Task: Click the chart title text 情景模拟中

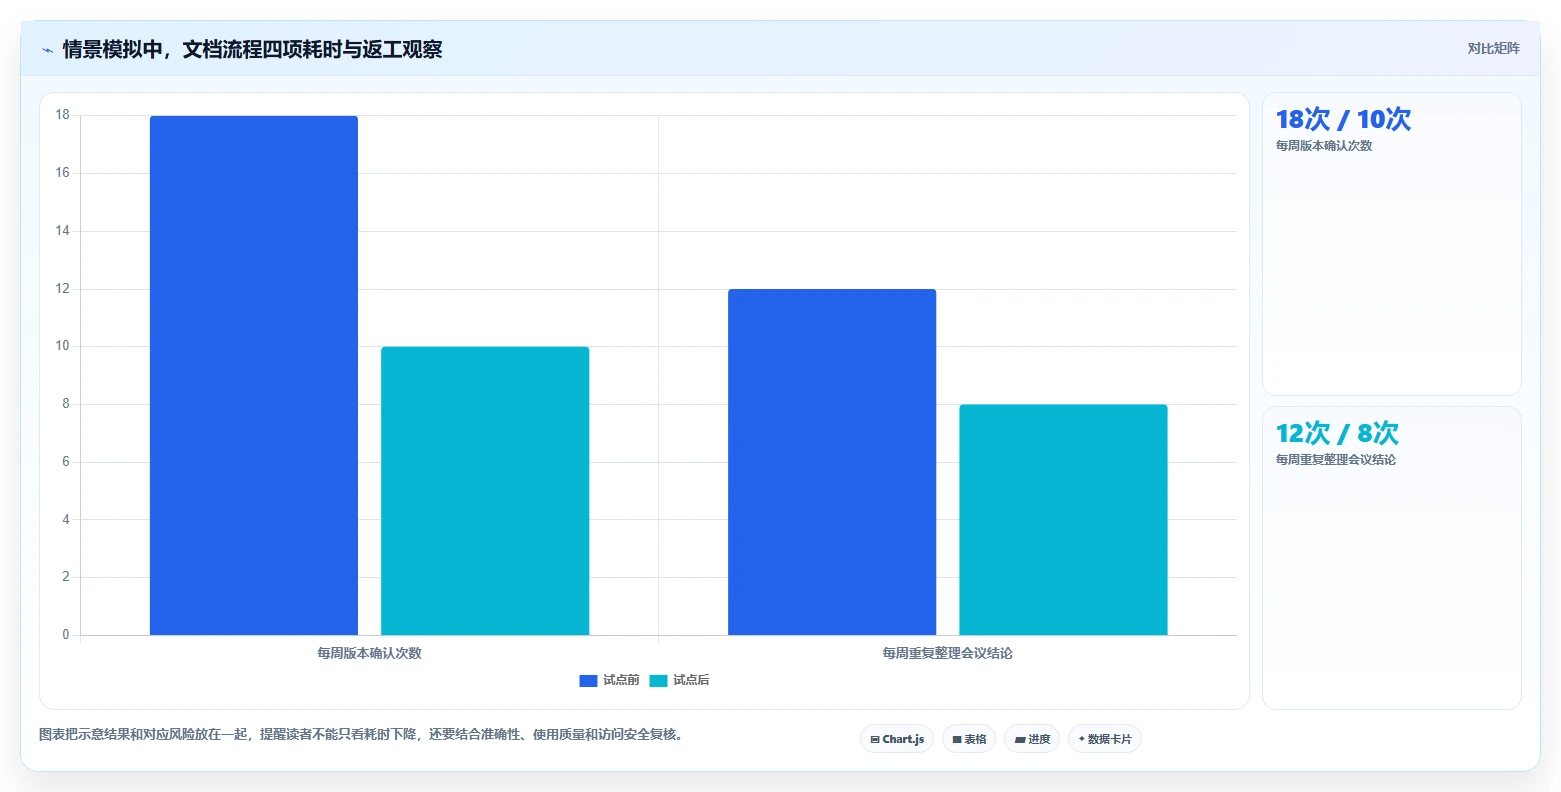Action: (112, 49)
